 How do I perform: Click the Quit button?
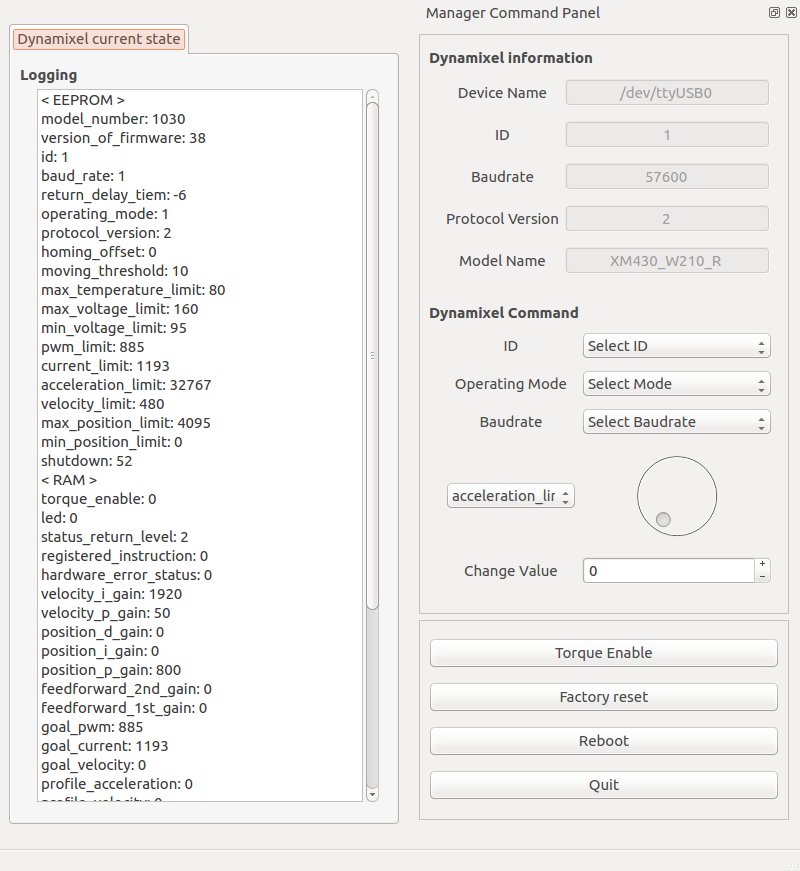(x=603, y=785)
